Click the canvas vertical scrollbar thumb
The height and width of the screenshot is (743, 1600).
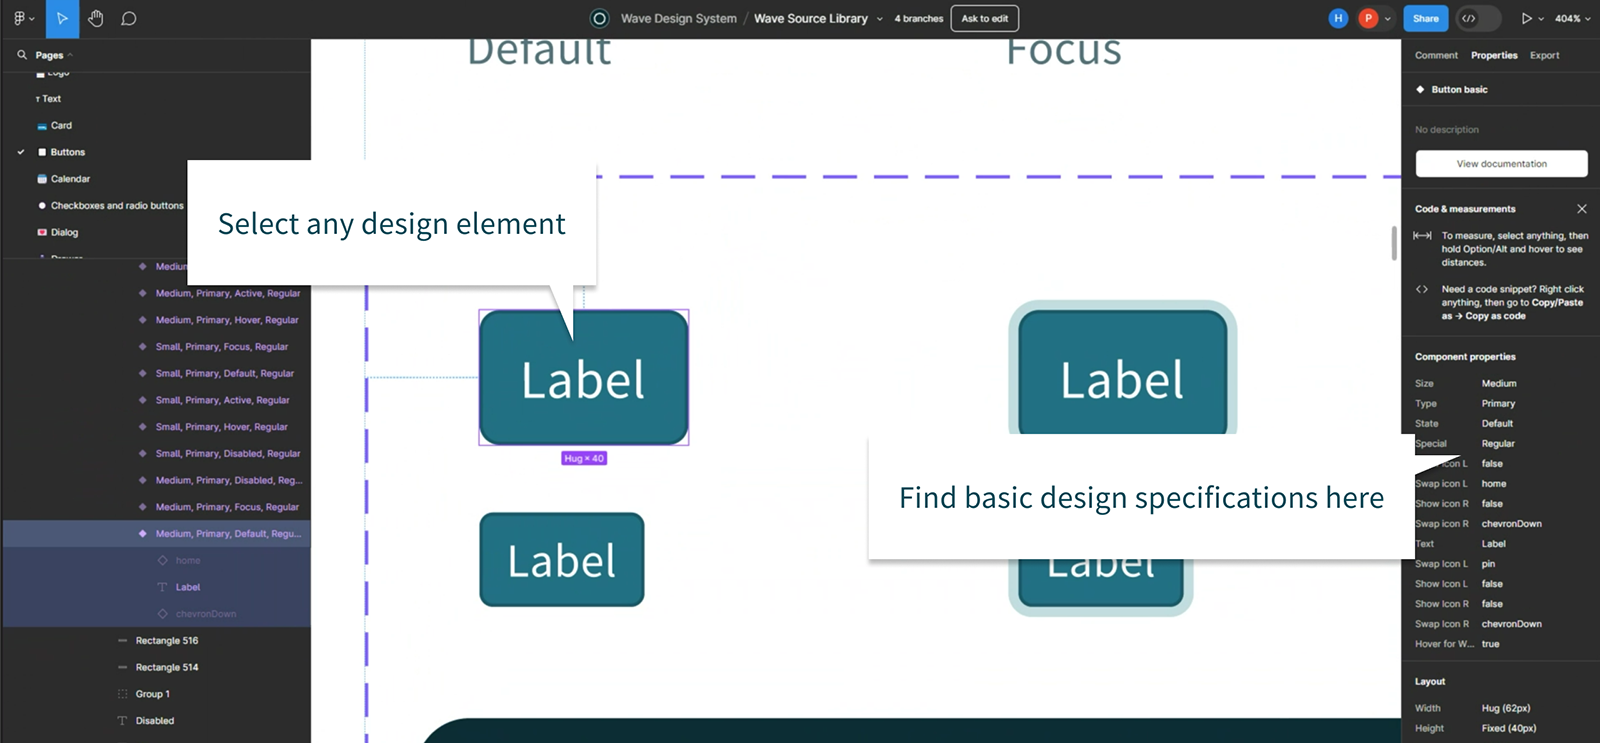[1394, 243]
